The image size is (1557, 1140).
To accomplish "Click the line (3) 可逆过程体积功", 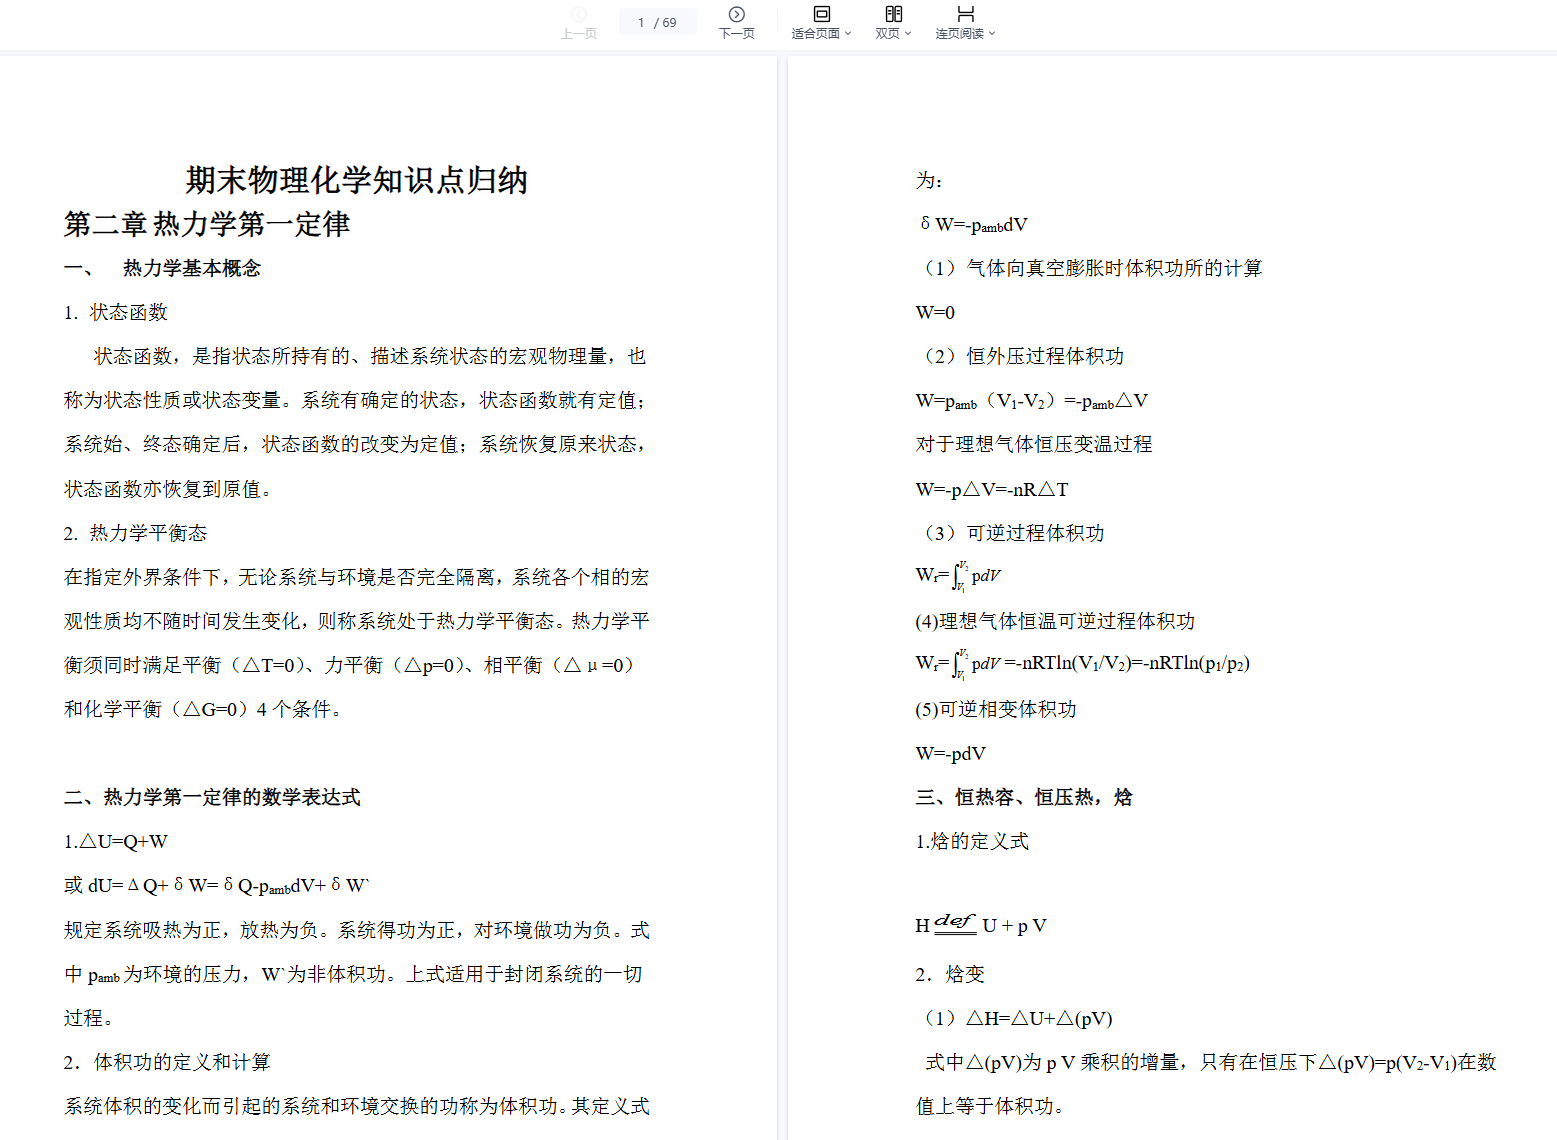I will pos(1011,533).
